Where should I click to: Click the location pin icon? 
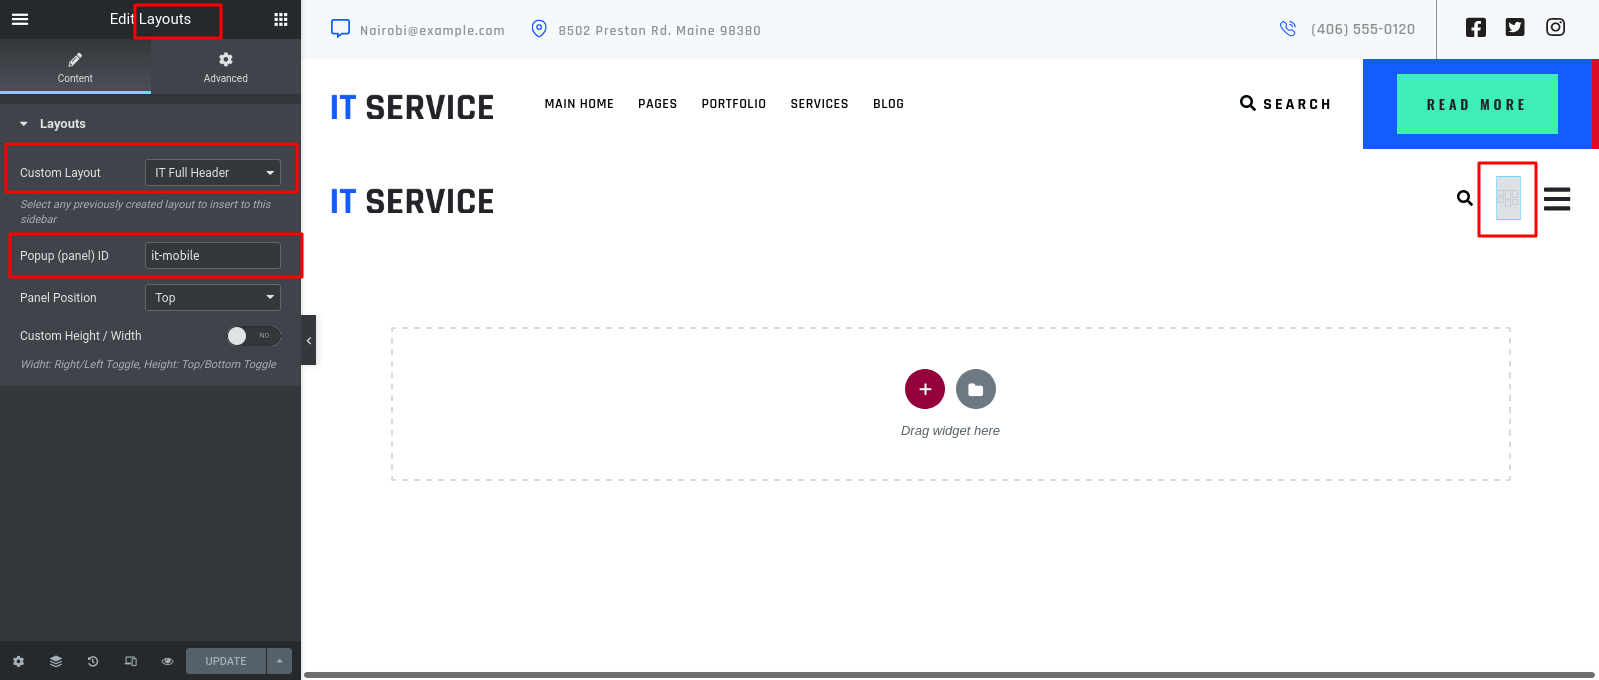pyautogui.click(x=539, y=29)
